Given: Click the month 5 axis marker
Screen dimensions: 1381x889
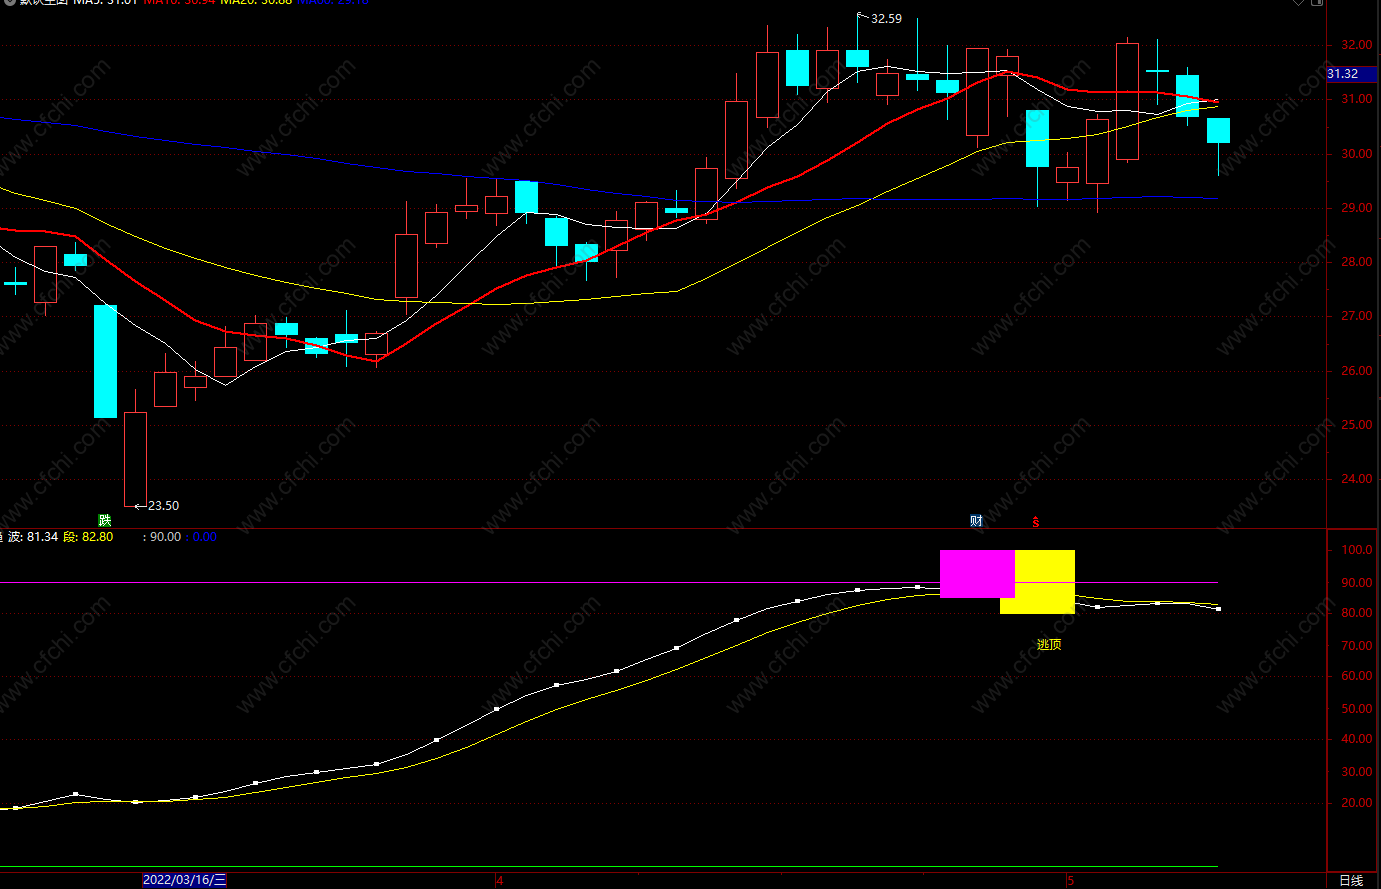Looking at the screenshot, I should coord(1070,881).
